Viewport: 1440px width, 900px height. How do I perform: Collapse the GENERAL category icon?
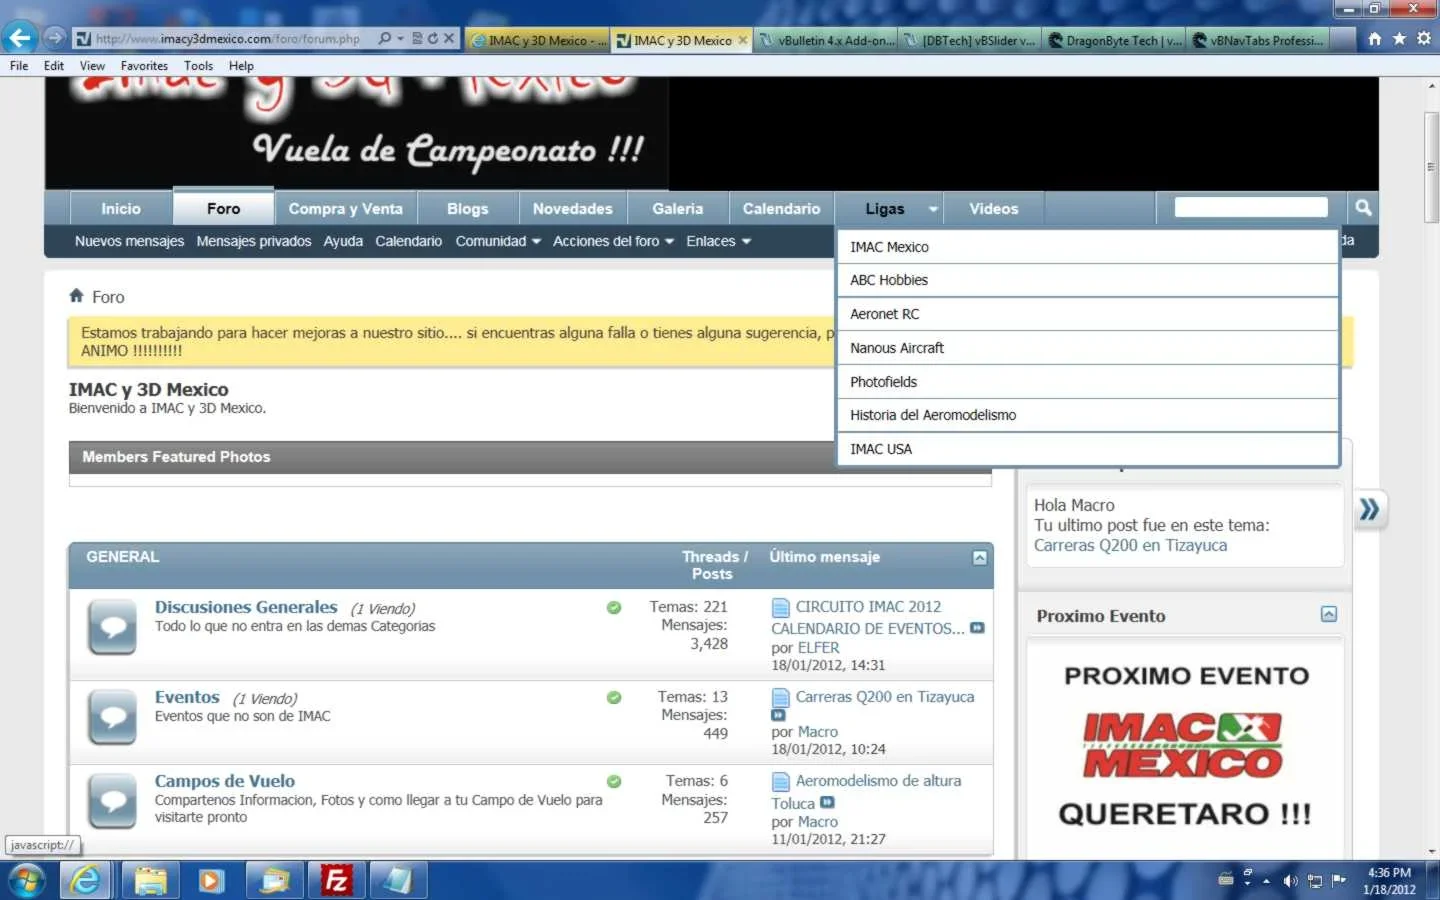pyautogui.click(x=980, y=558)
